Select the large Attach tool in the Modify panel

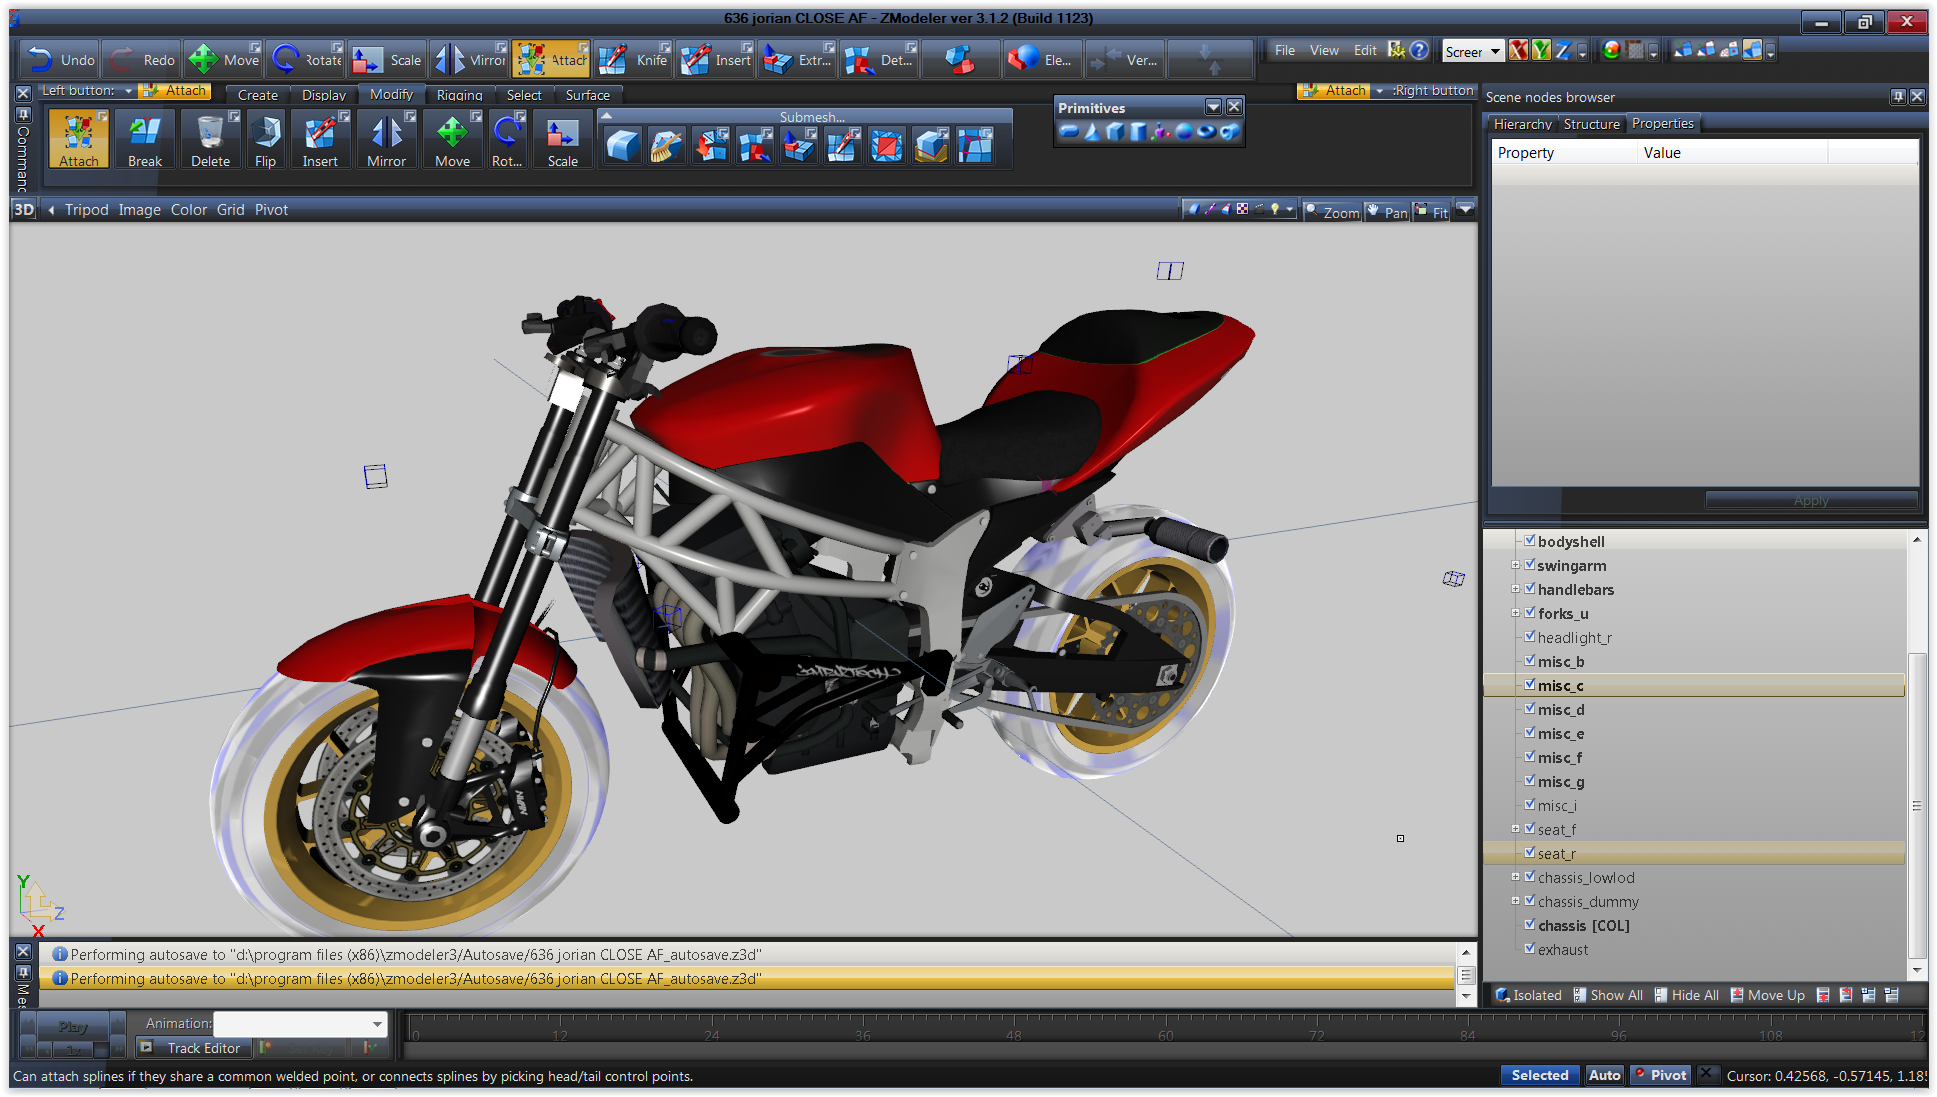(79, 140)
